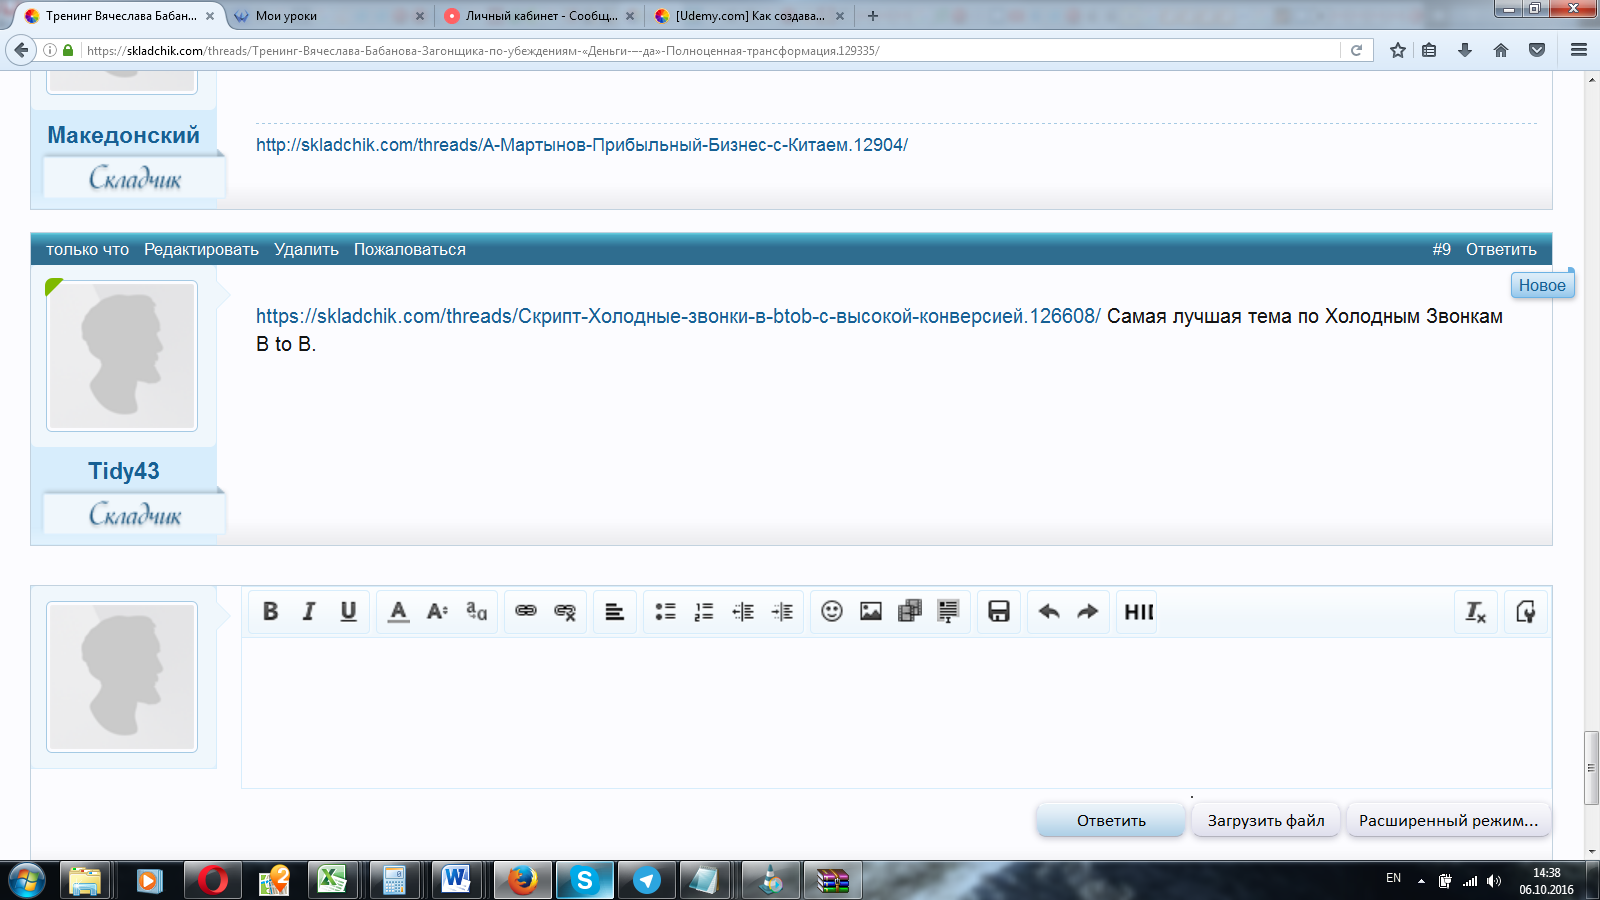
Task: Click the Загрузить файл button
Action: (x=1266, y=820)
